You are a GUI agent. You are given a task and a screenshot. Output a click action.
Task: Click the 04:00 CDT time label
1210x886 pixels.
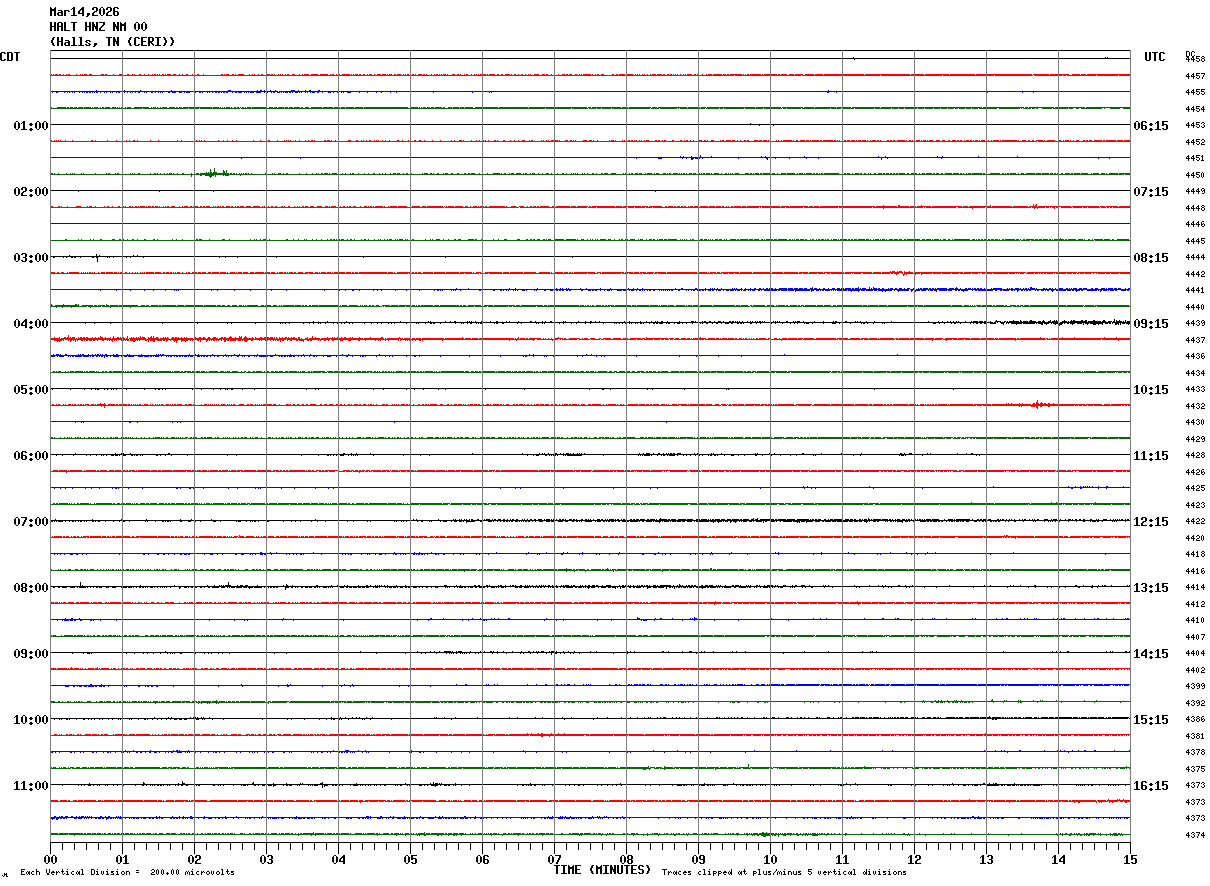click(x=31, y=323)
